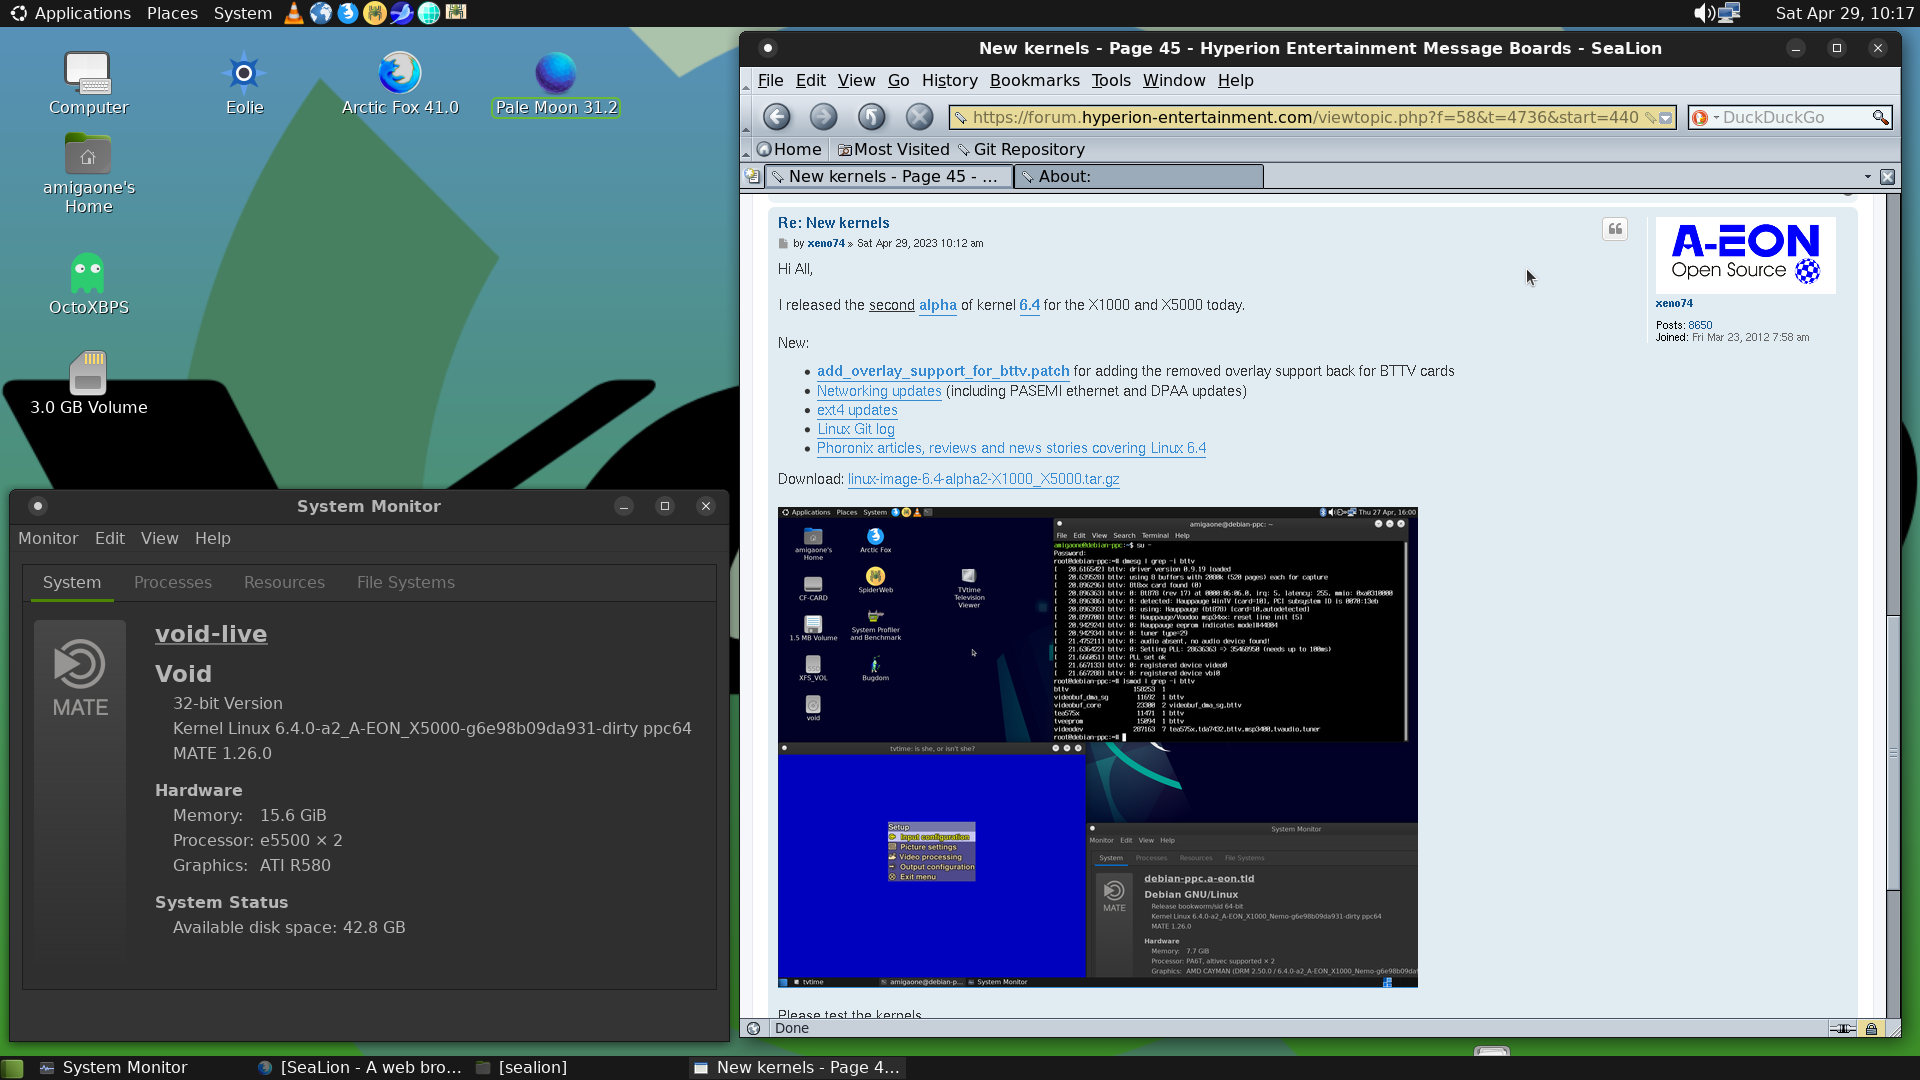The image size is (1920, 1080).
Task: Switch to the About: browser tab
Action: (1139, 176)
